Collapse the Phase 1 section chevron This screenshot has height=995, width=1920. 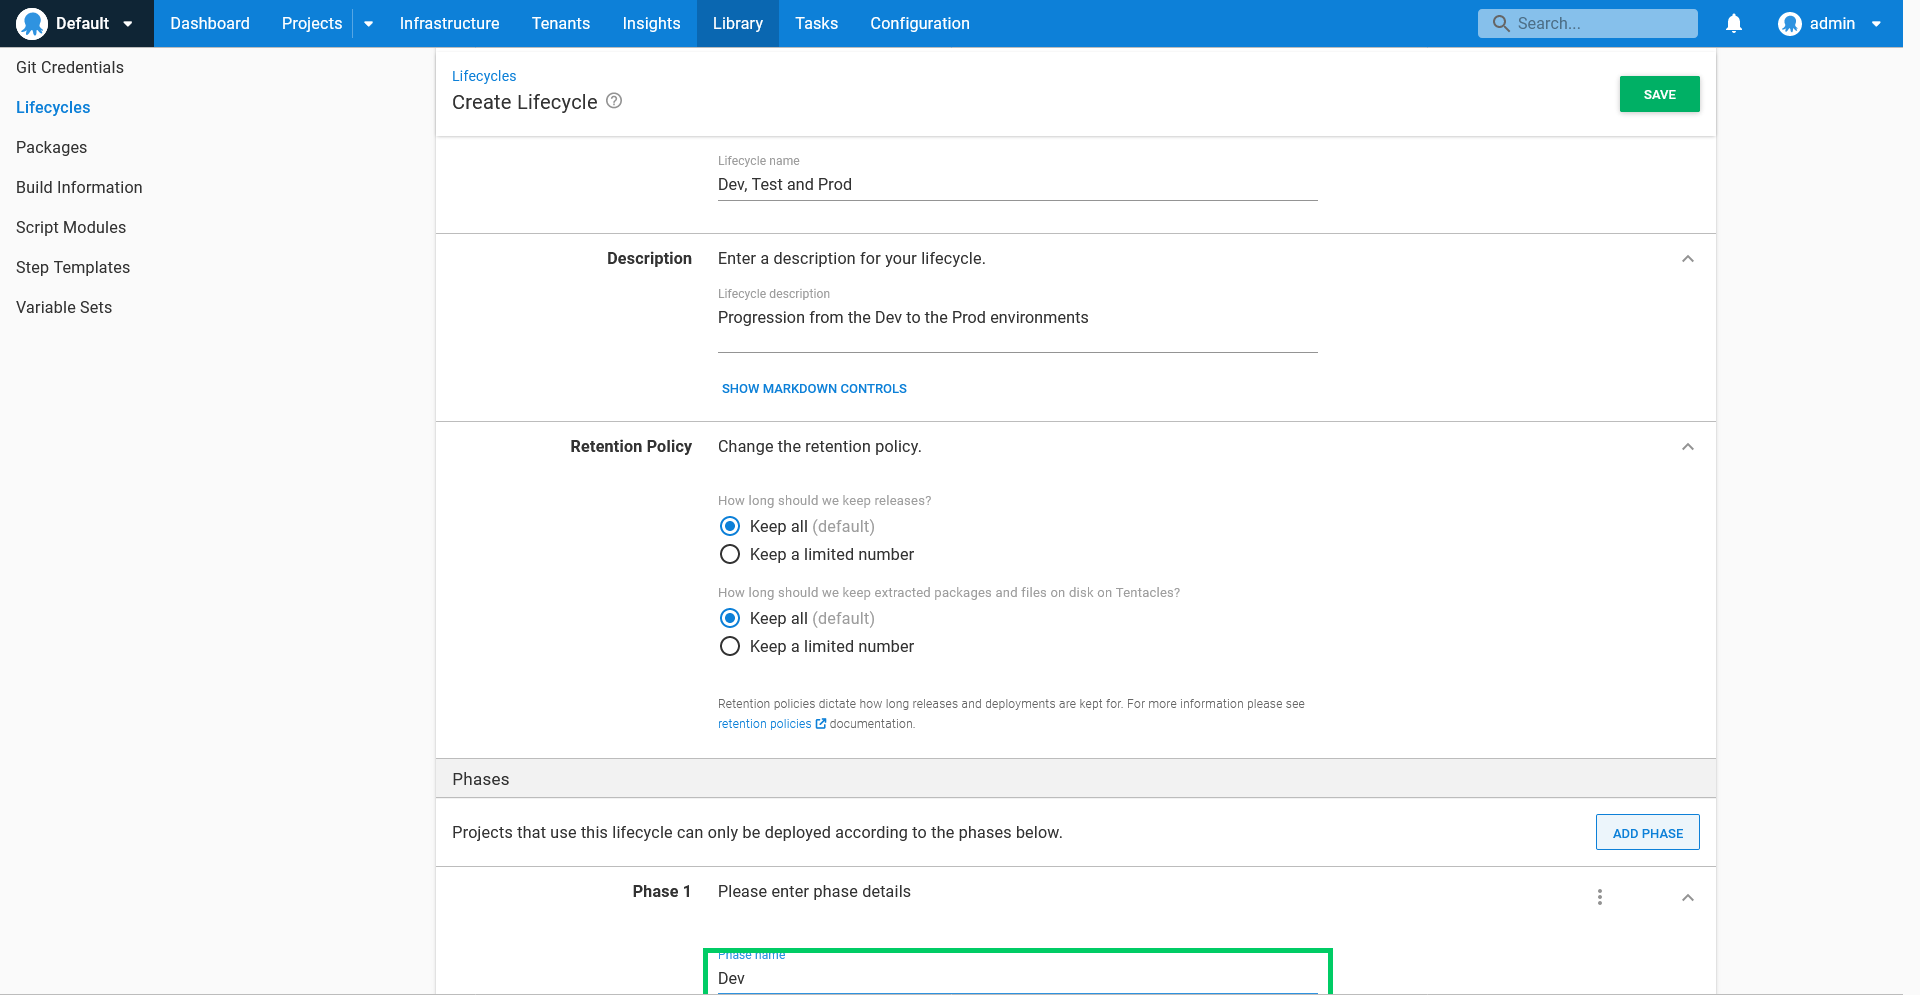(x=1688, y=898)
